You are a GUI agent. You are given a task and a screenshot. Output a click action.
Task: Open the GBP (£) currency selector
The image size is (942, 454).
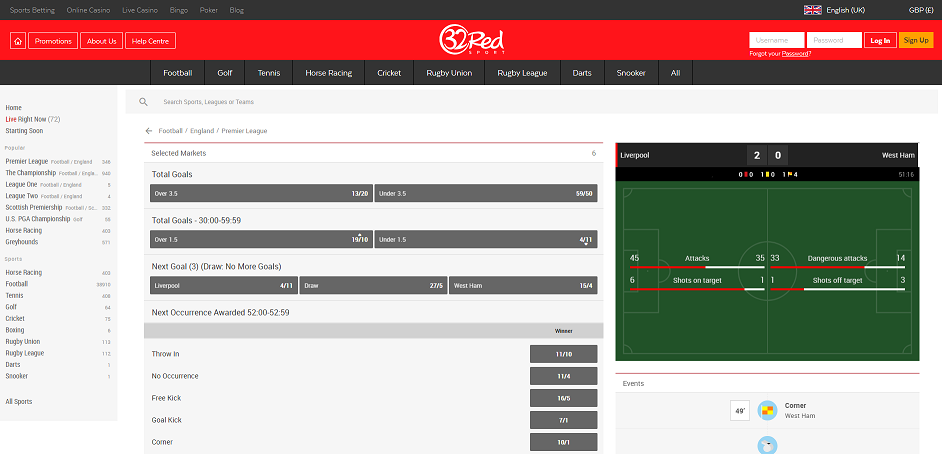point(921,10)
